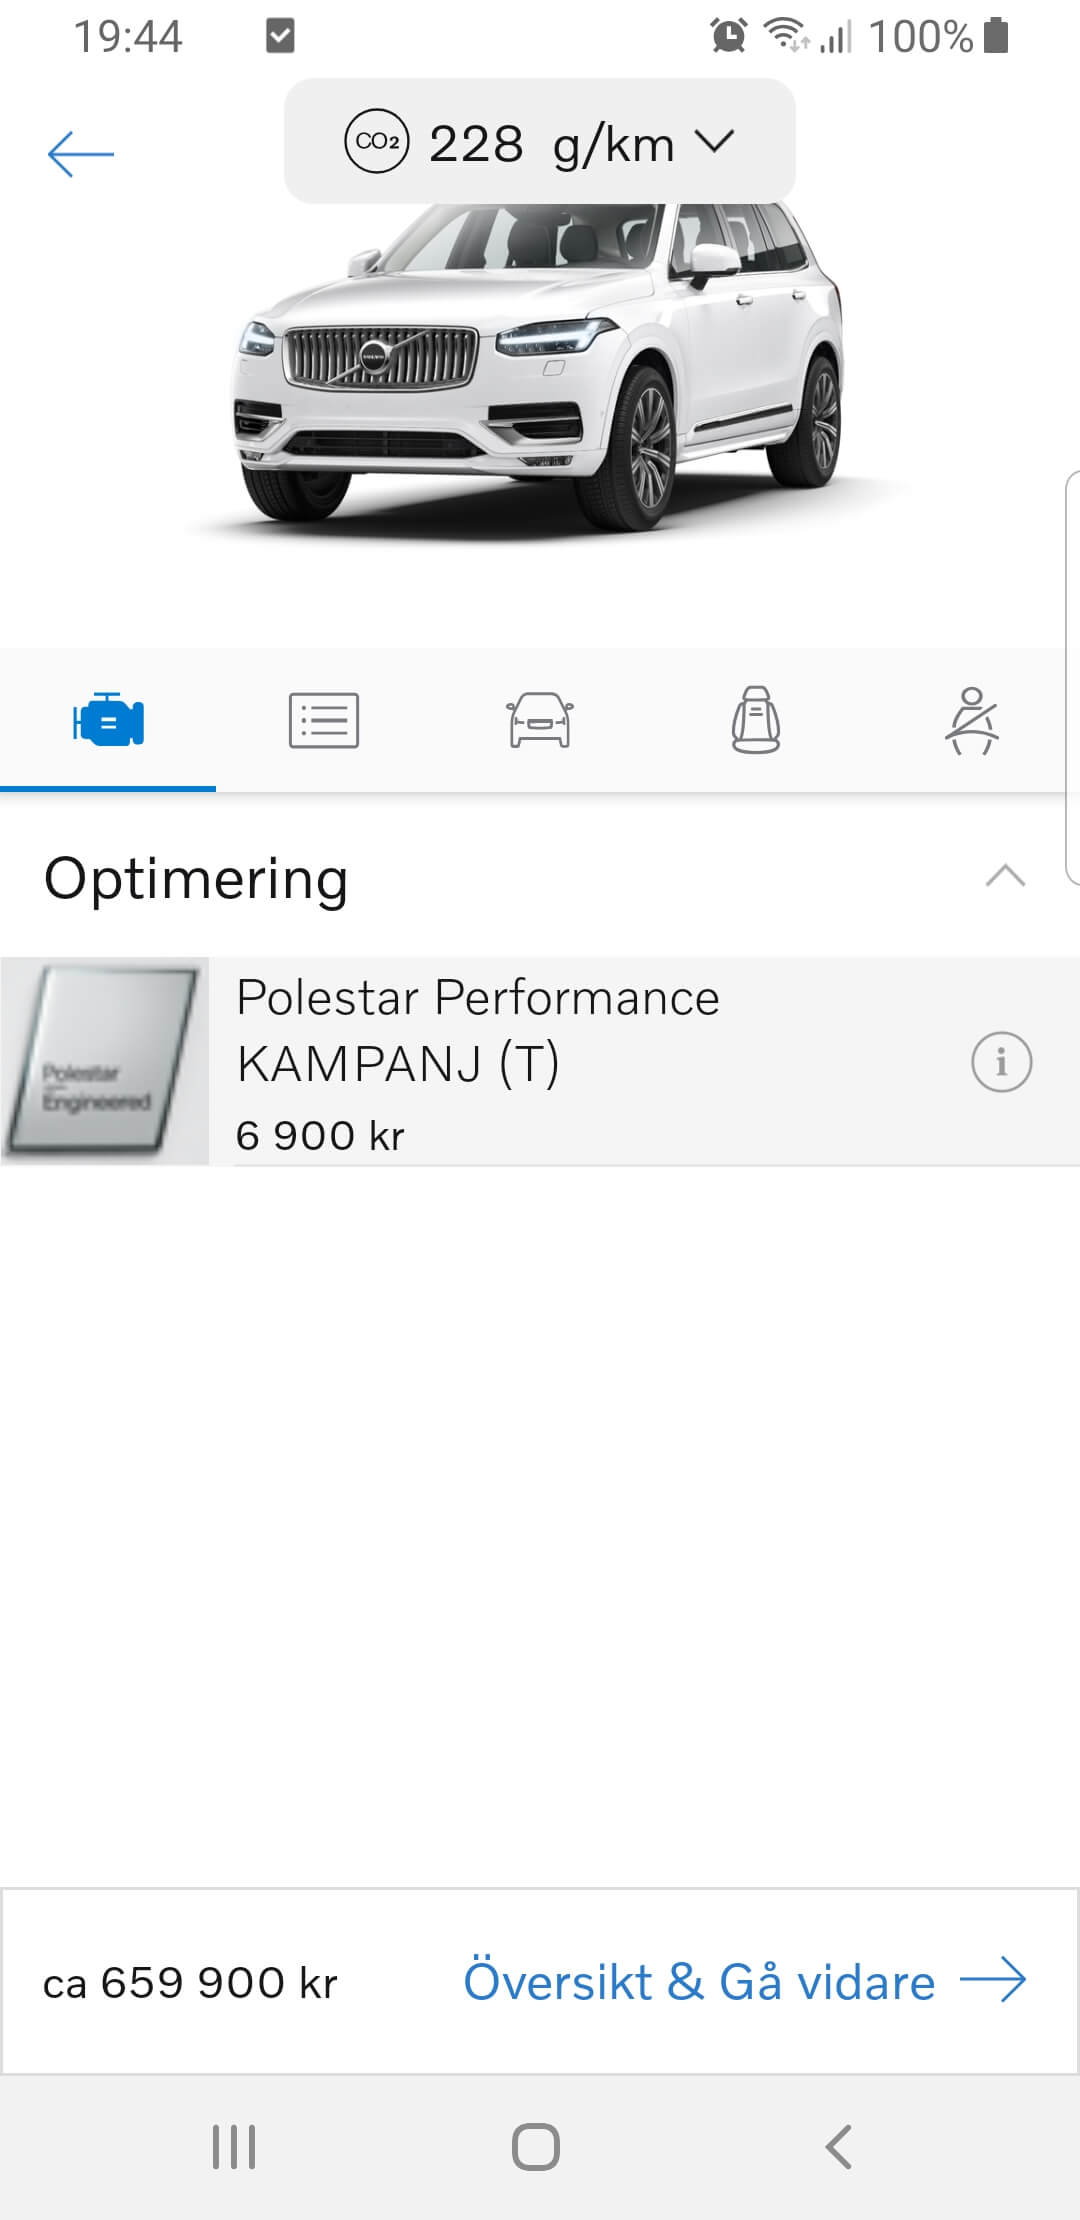The width and height of the screenshot is (1080, 2220).
Task: Tap the Android home button
Action: pos(536,2147)
